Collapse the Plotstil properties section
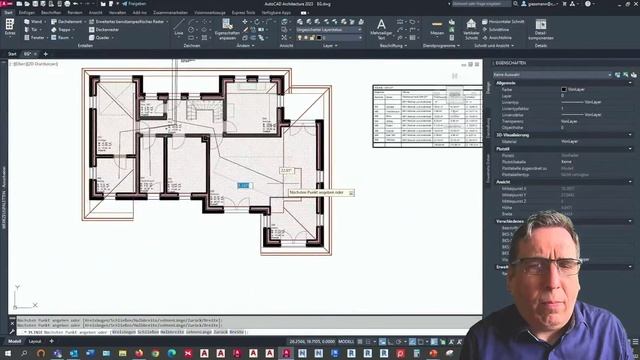640x360 pixels. tap(630, 149)
